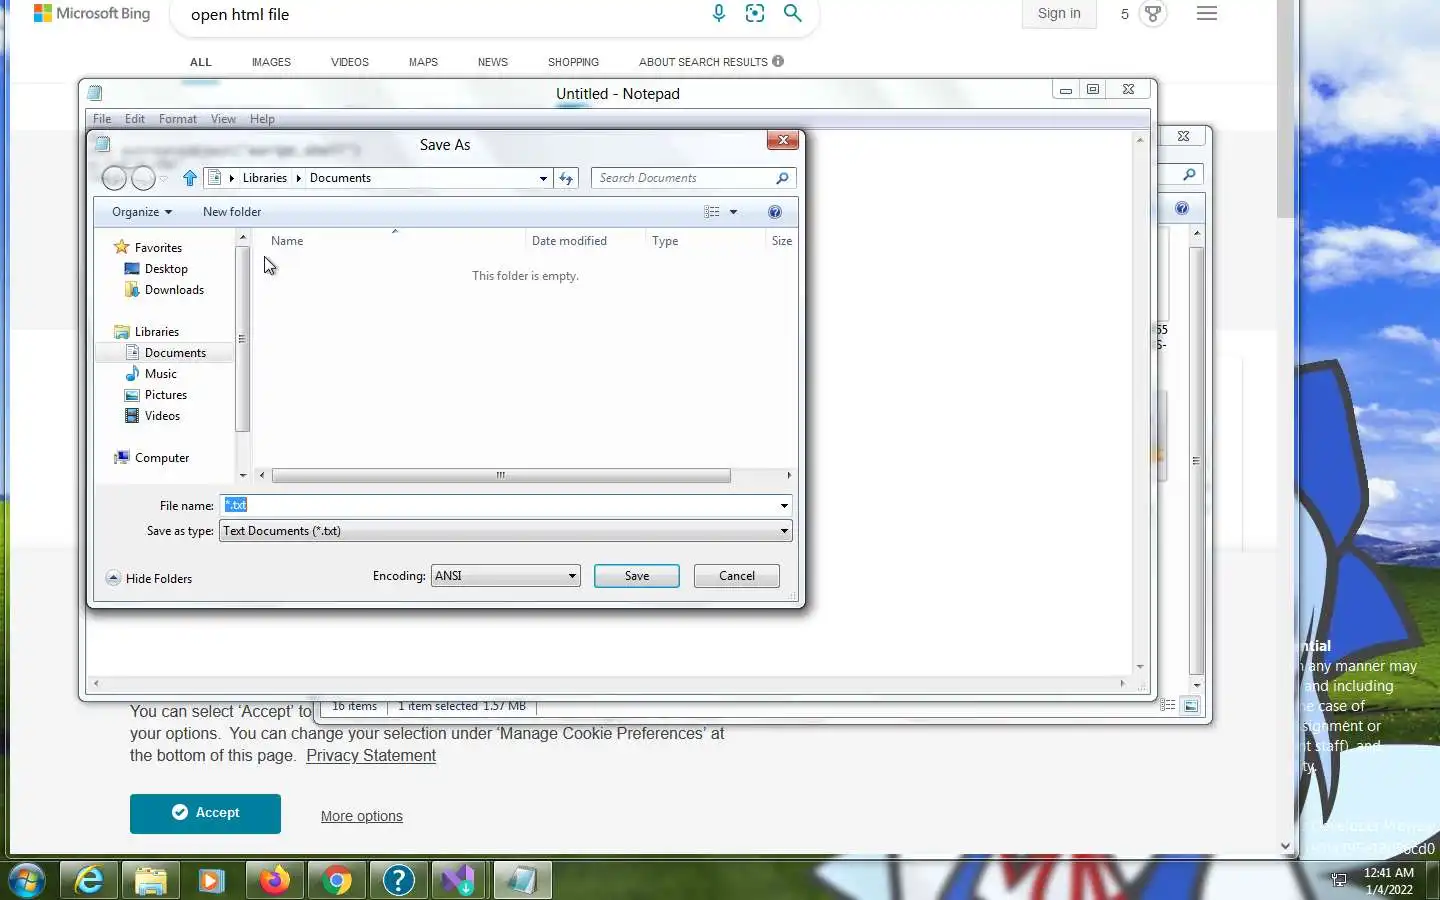Open Notepad Edit menu

click(x=135, y=119)
